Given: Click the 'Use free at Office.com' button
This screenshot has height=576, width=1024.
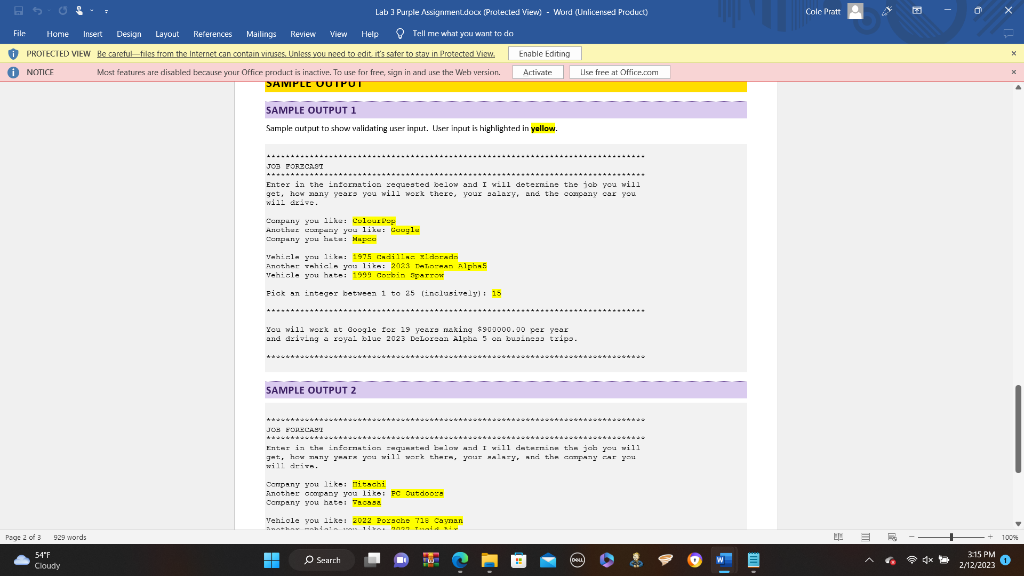Looking at the screenshot, I should pyautogui.click(x=619, y=72).
